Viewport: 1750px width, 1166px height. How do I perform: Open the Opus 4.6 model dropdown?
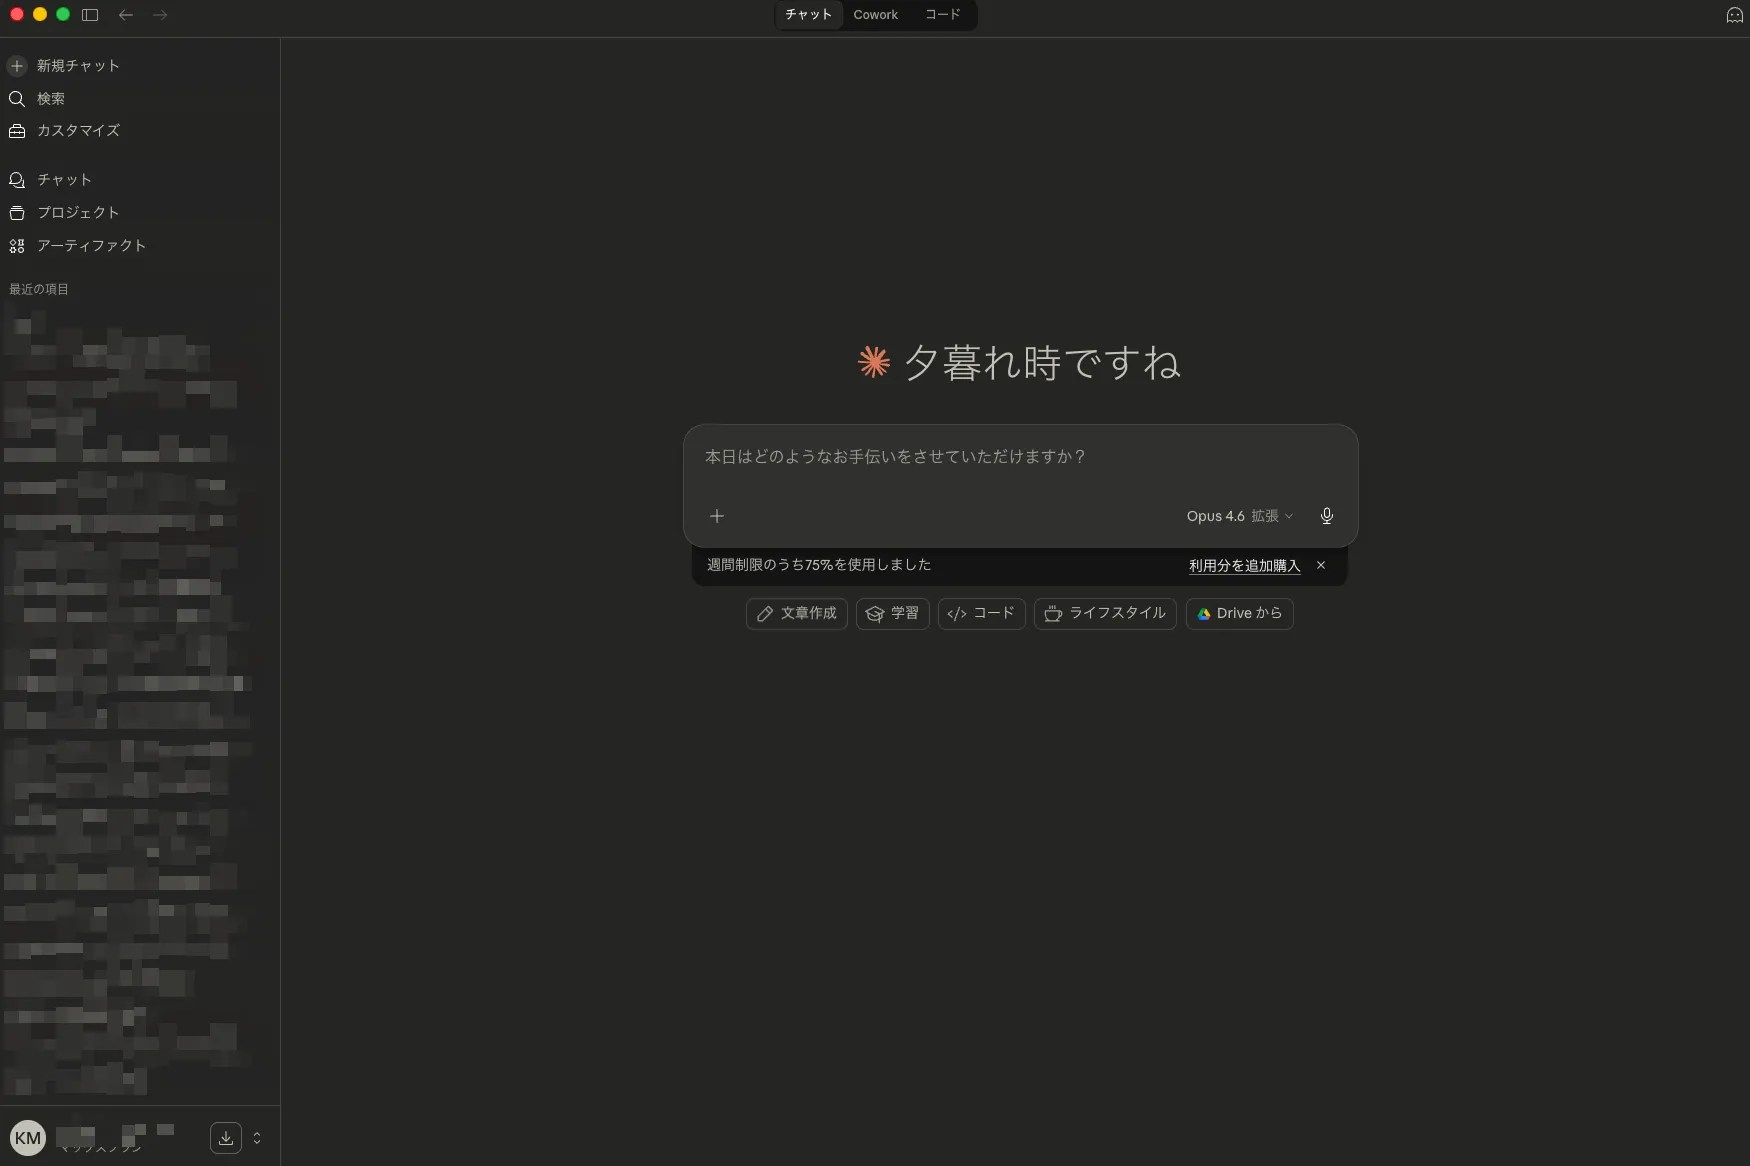[x=1240, y=516]
